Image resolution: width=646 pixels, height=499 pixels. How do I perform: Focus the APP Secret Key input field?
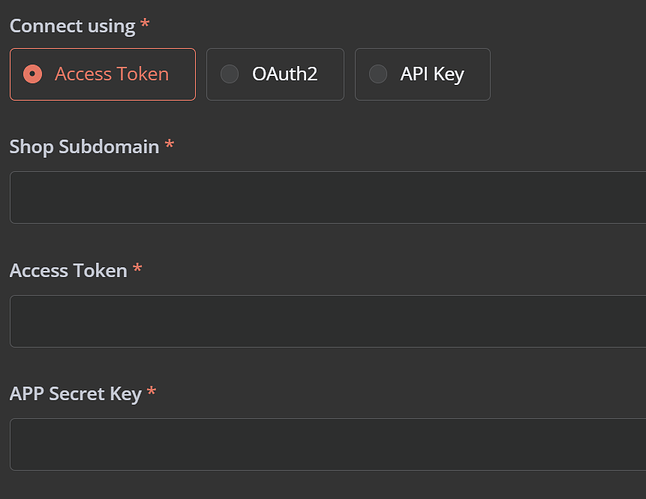[328, 445]
